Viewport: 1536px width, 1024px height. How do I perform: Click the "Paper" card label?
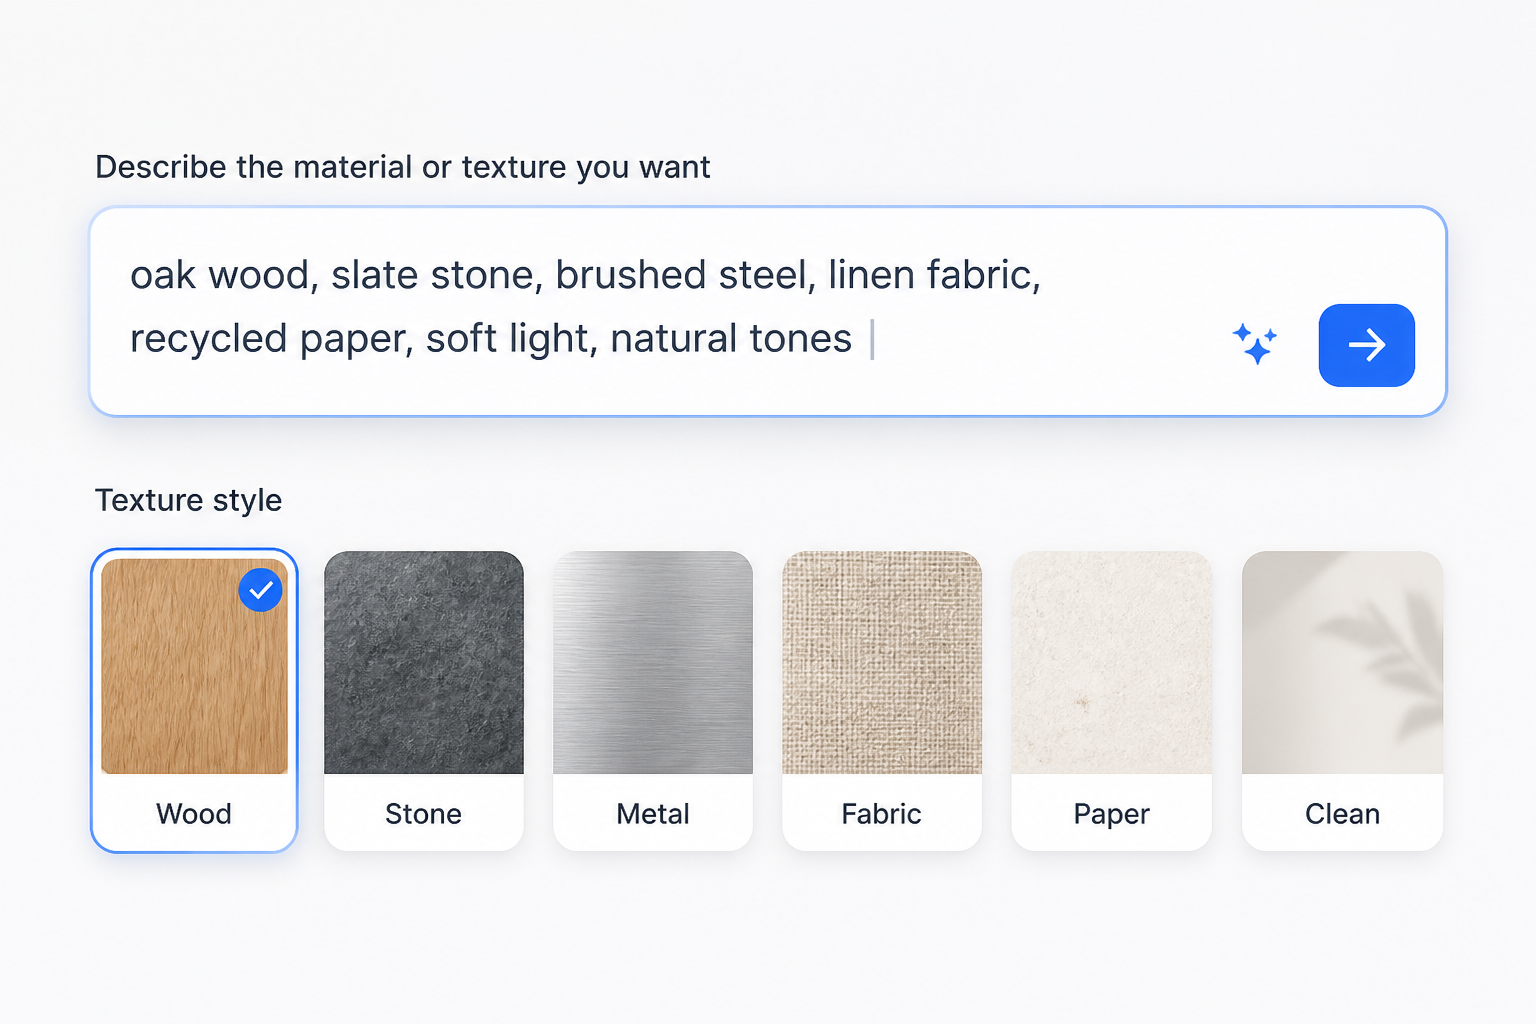1112,815
